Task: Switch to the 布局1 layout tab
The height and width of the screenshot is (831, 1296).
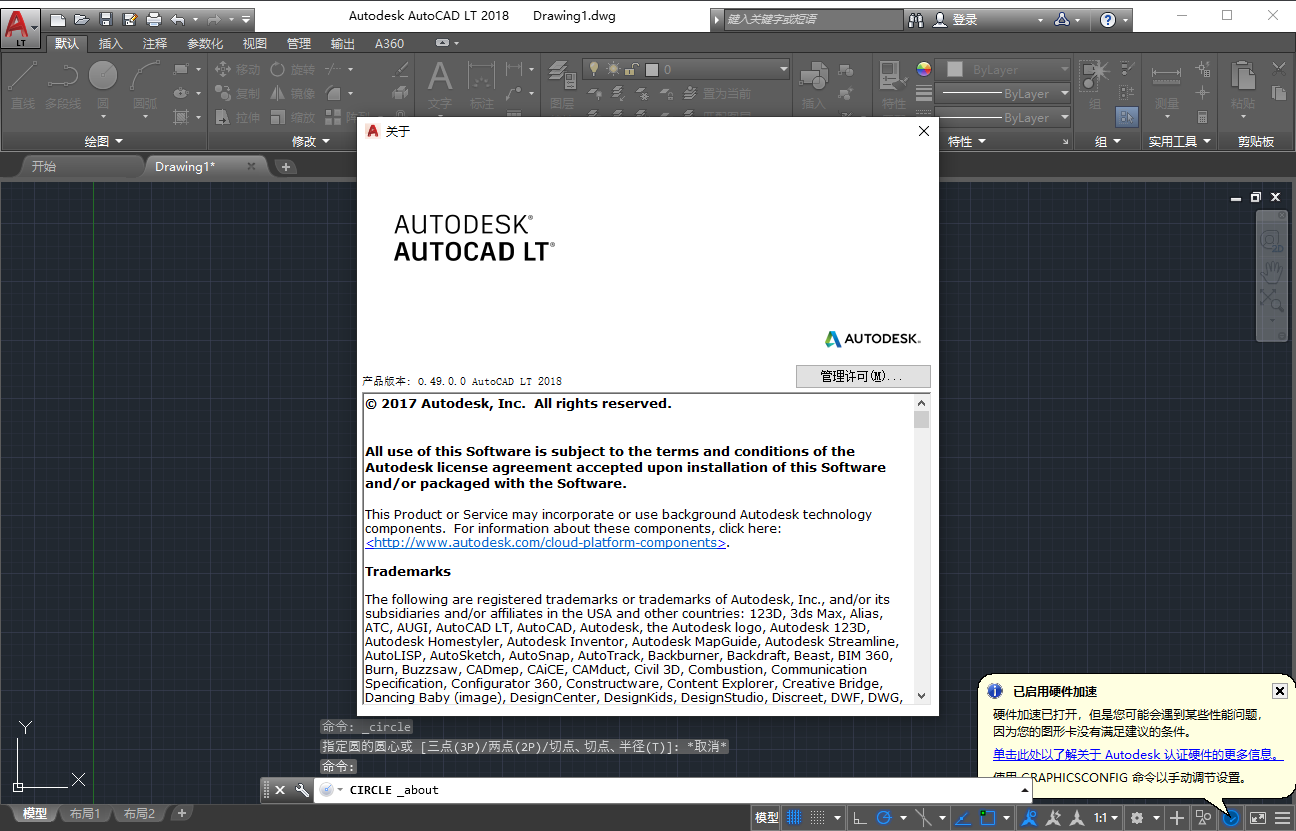Action: pyautogui.click(x=85, y=813)
